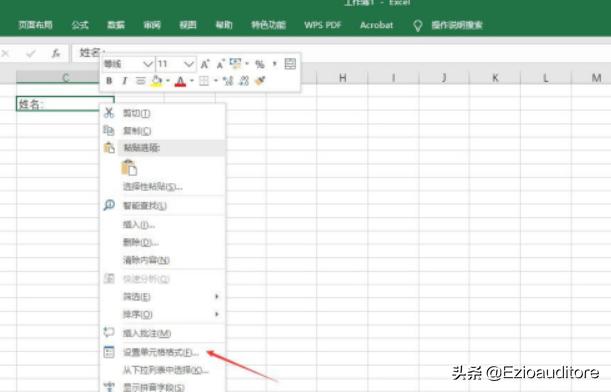Choose 插入批注(M) from the context menu
The width and height of the screenshot is (611, 392).
click(x=163, y=333)
